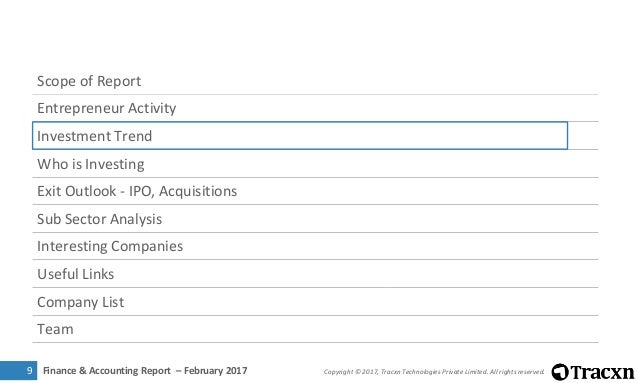Click the word Companies in Interesting Companies
638x383 pixels.
click(x=147, y=247)
